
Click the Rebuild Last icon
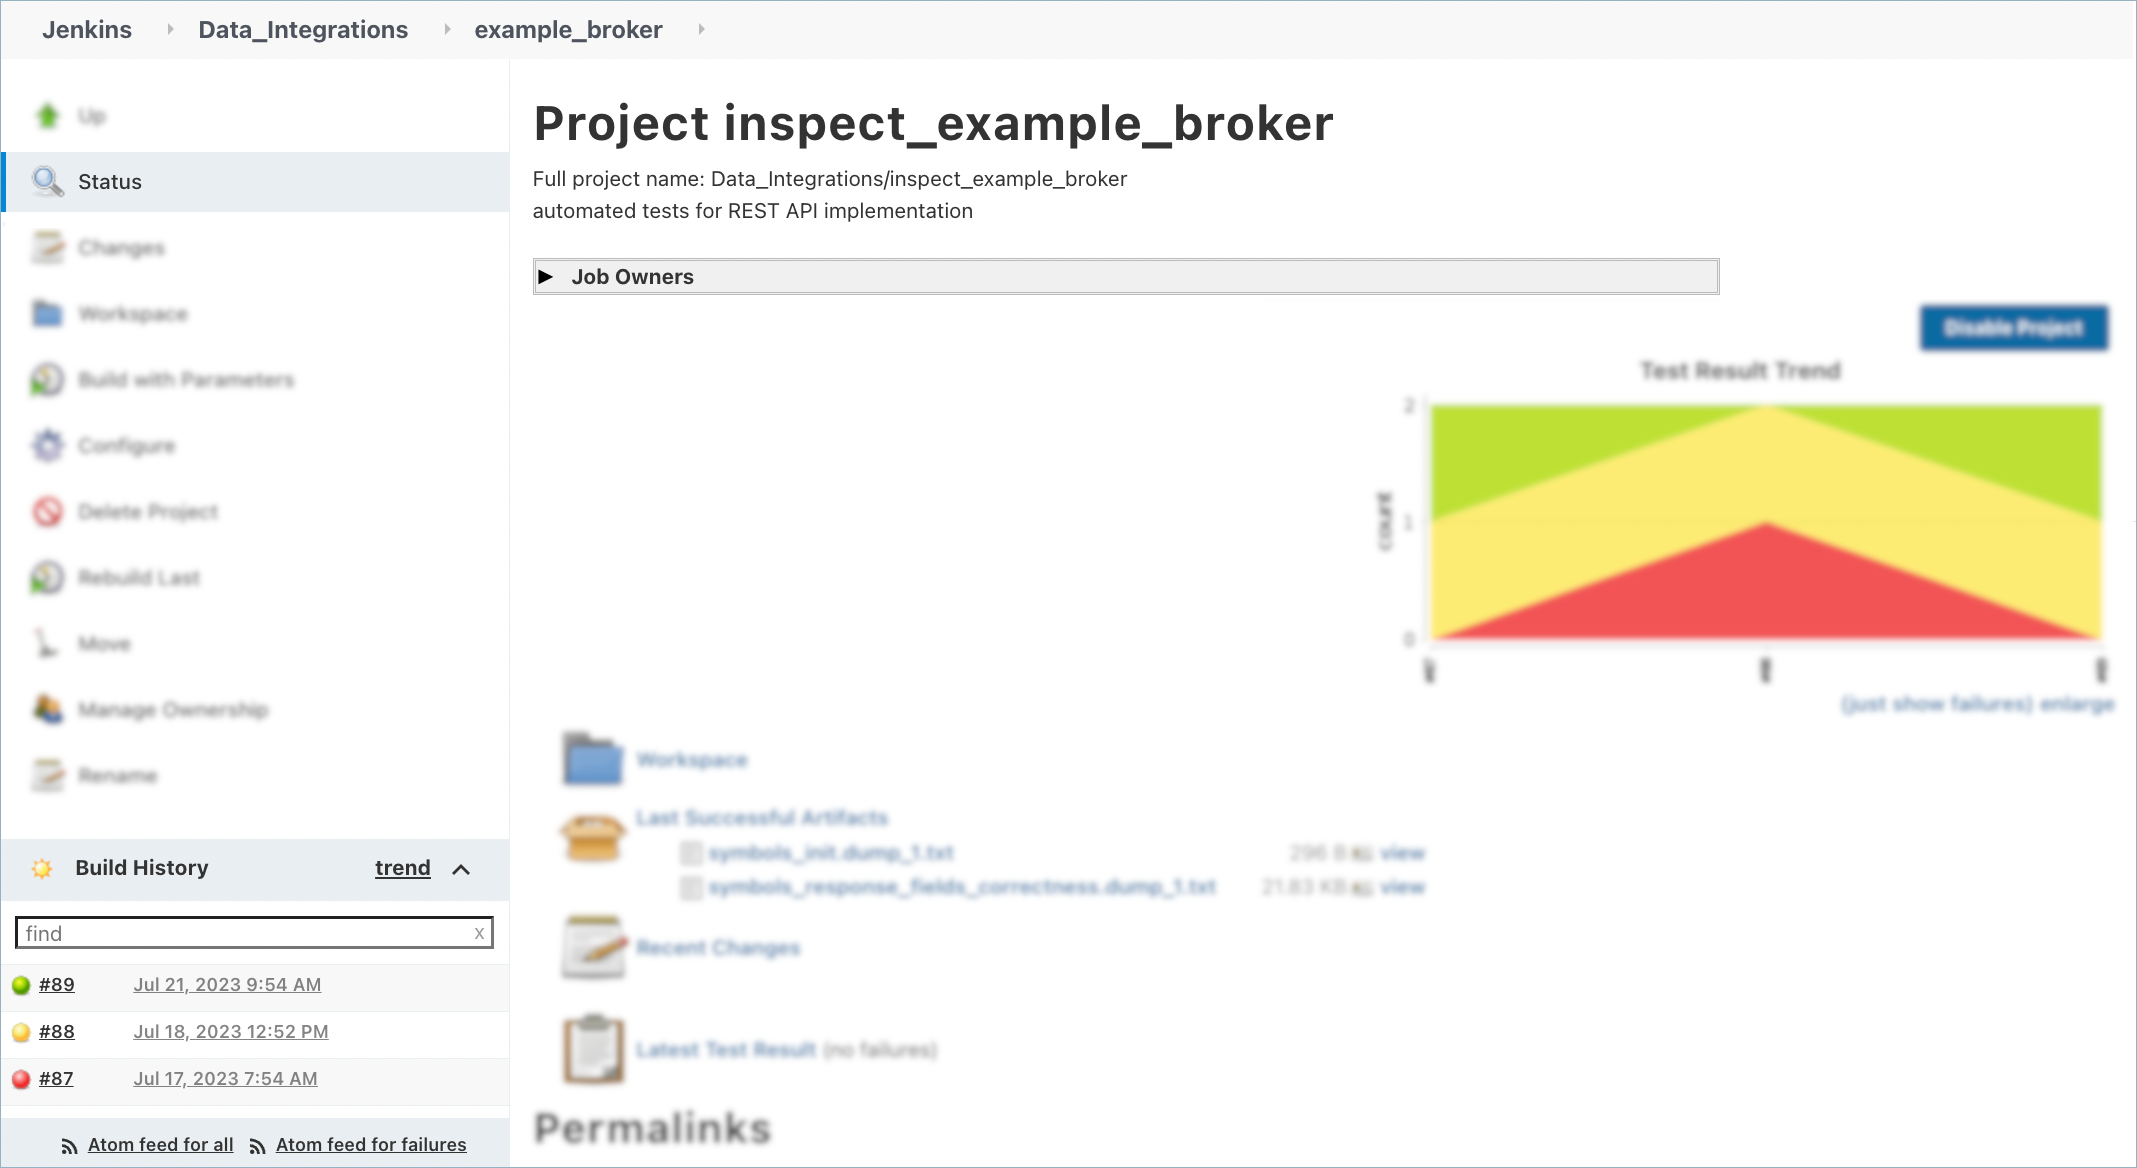49,577
